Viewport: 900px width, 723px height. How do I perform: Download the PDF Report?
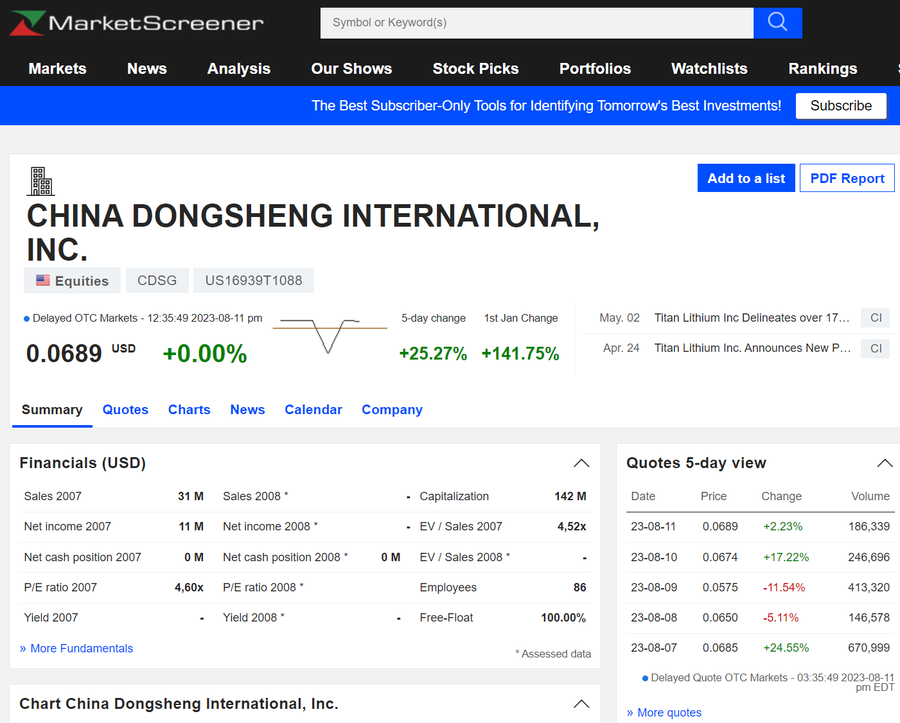pyautogui.click(x=847, y=178)
